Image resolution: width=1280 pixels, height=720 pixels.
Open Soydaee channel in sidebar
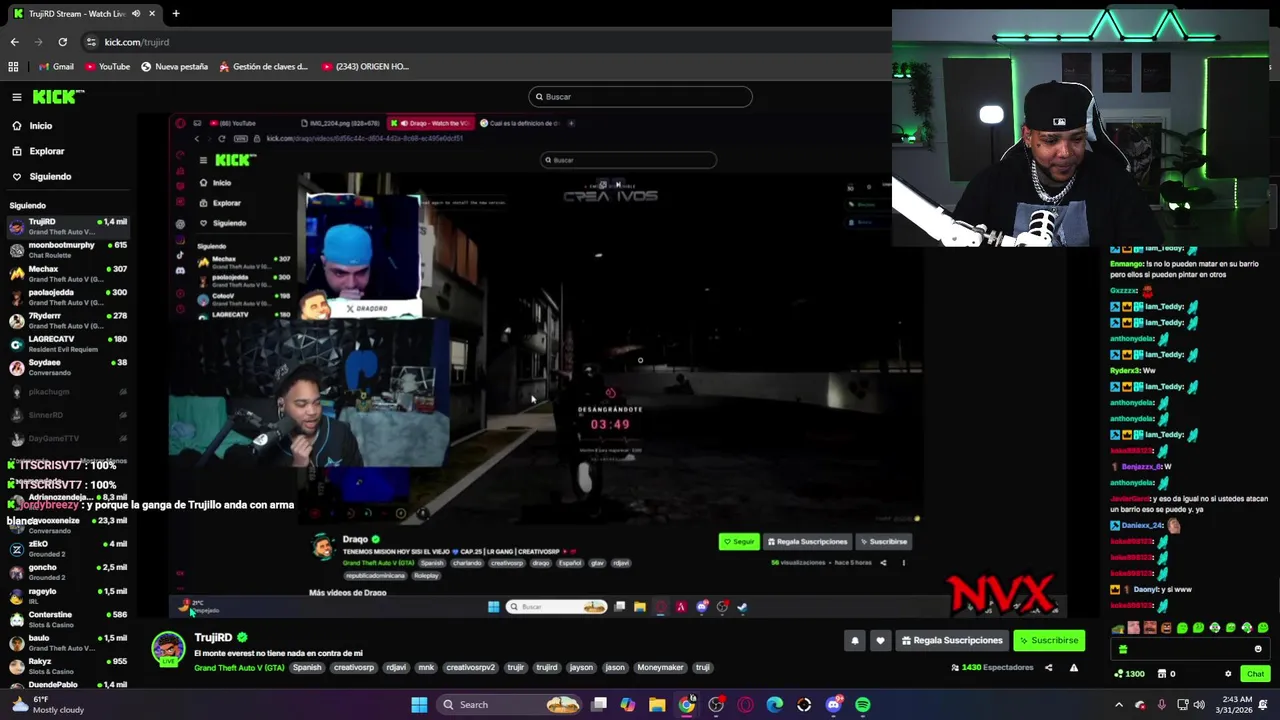pos(68,367)
